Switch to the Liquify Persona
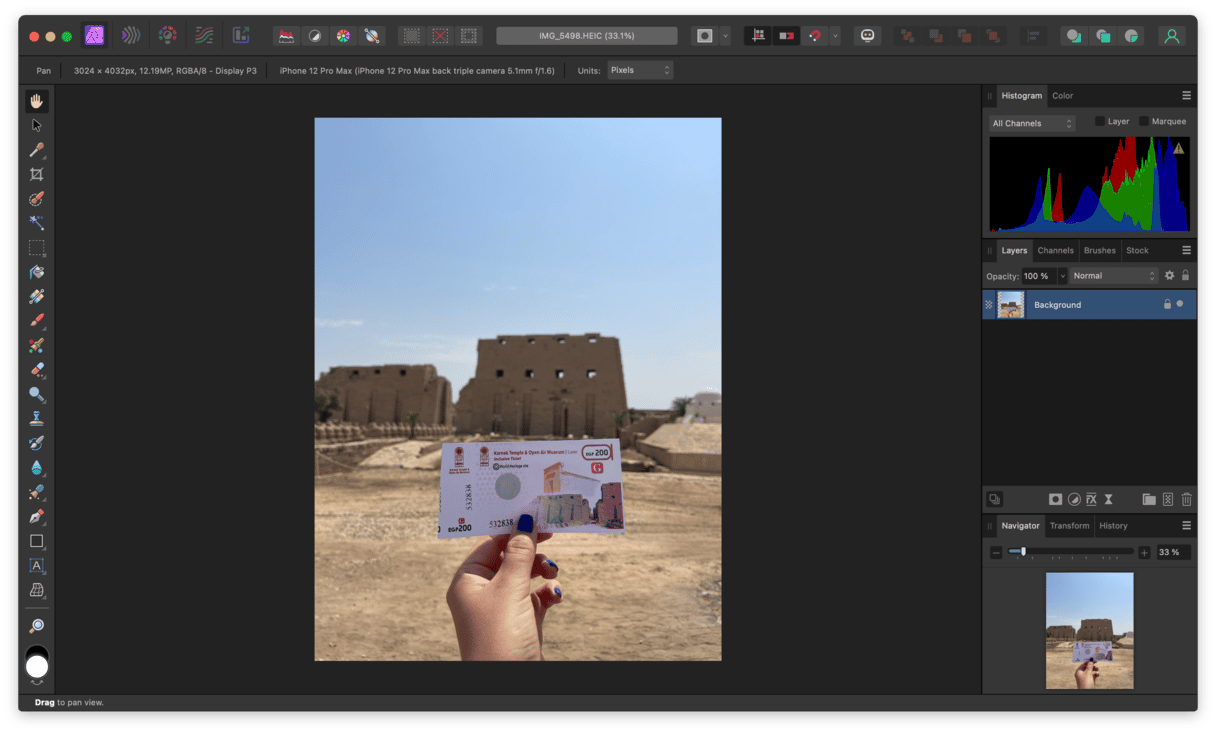 [131, 35]
